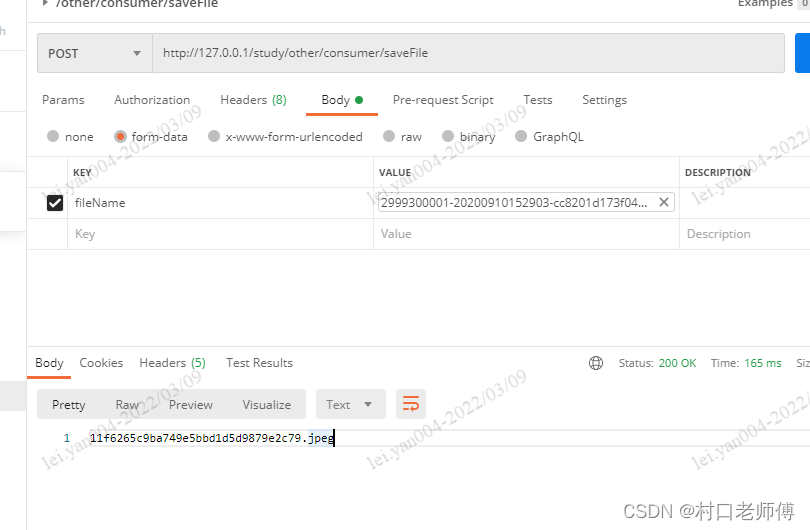The width and height of the screenshot is (810, 530).
Task: Open the response Body tab
Action: (49, 363)
